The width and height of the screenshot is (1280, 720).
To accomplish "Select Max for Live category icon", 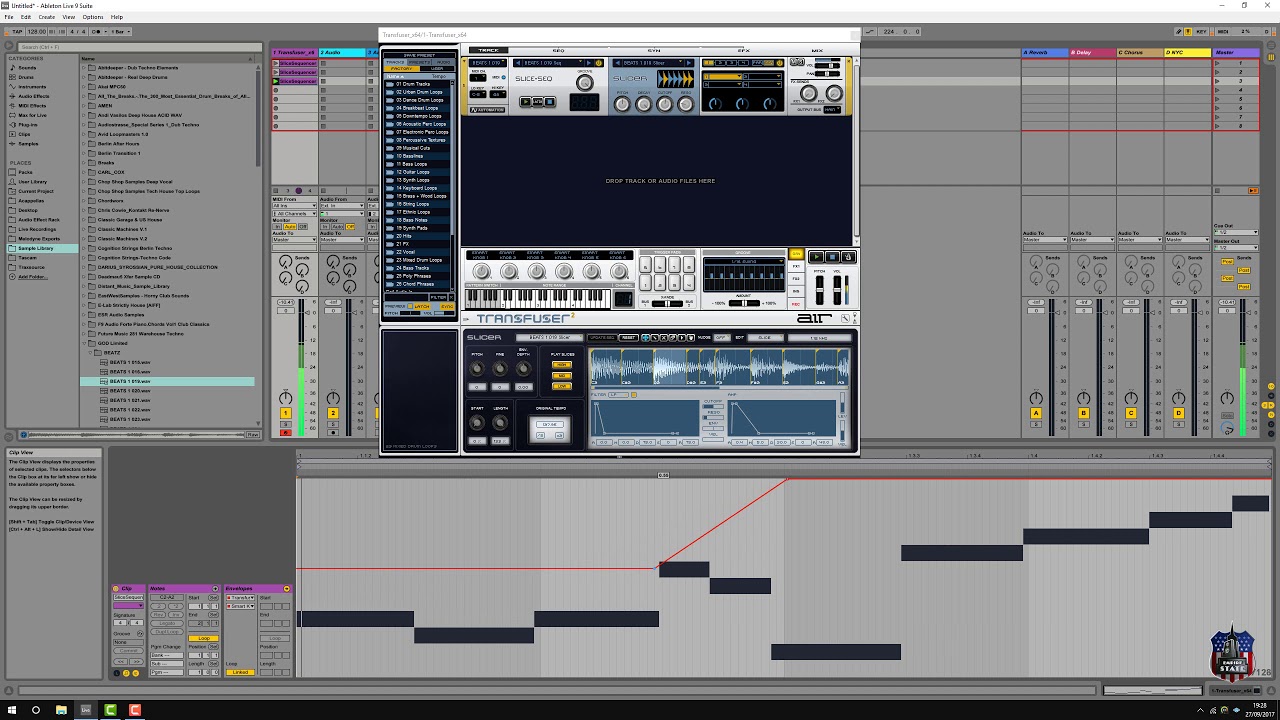I will (13, 115).
